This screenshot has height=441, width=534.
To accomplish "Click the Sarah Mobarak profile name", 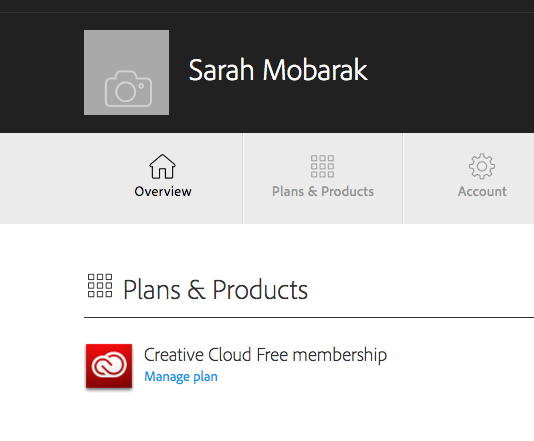I will 278,70.
